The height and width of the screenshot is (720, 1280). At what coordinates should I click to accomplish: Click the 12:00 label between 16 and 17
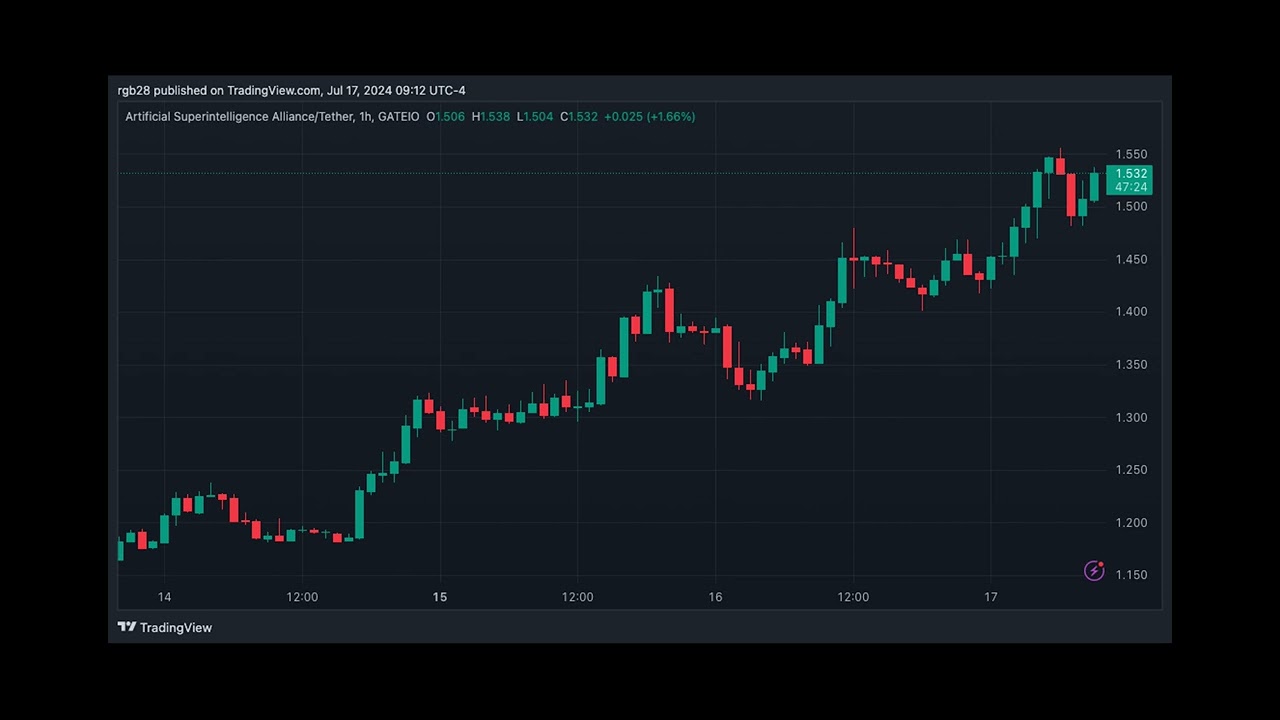(x=853, y=597)
